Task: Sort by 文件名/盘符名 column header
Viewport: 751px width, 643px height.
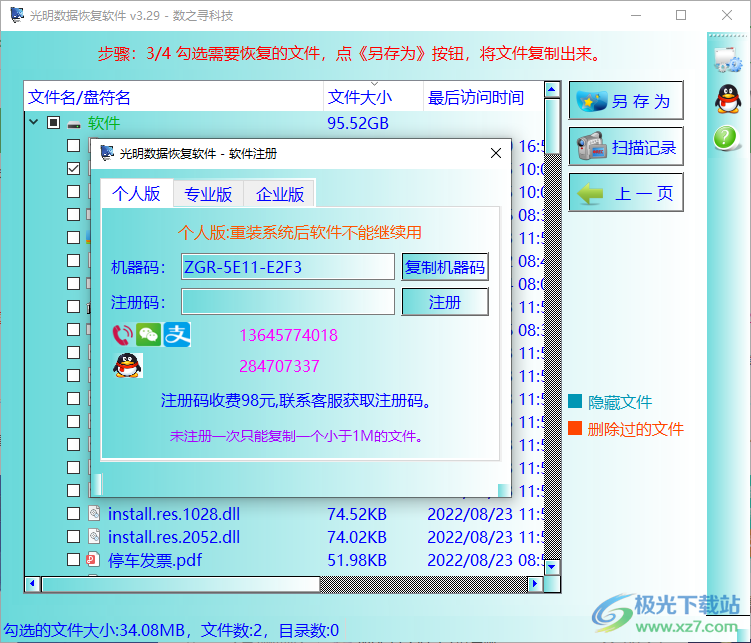Action: 174,97
